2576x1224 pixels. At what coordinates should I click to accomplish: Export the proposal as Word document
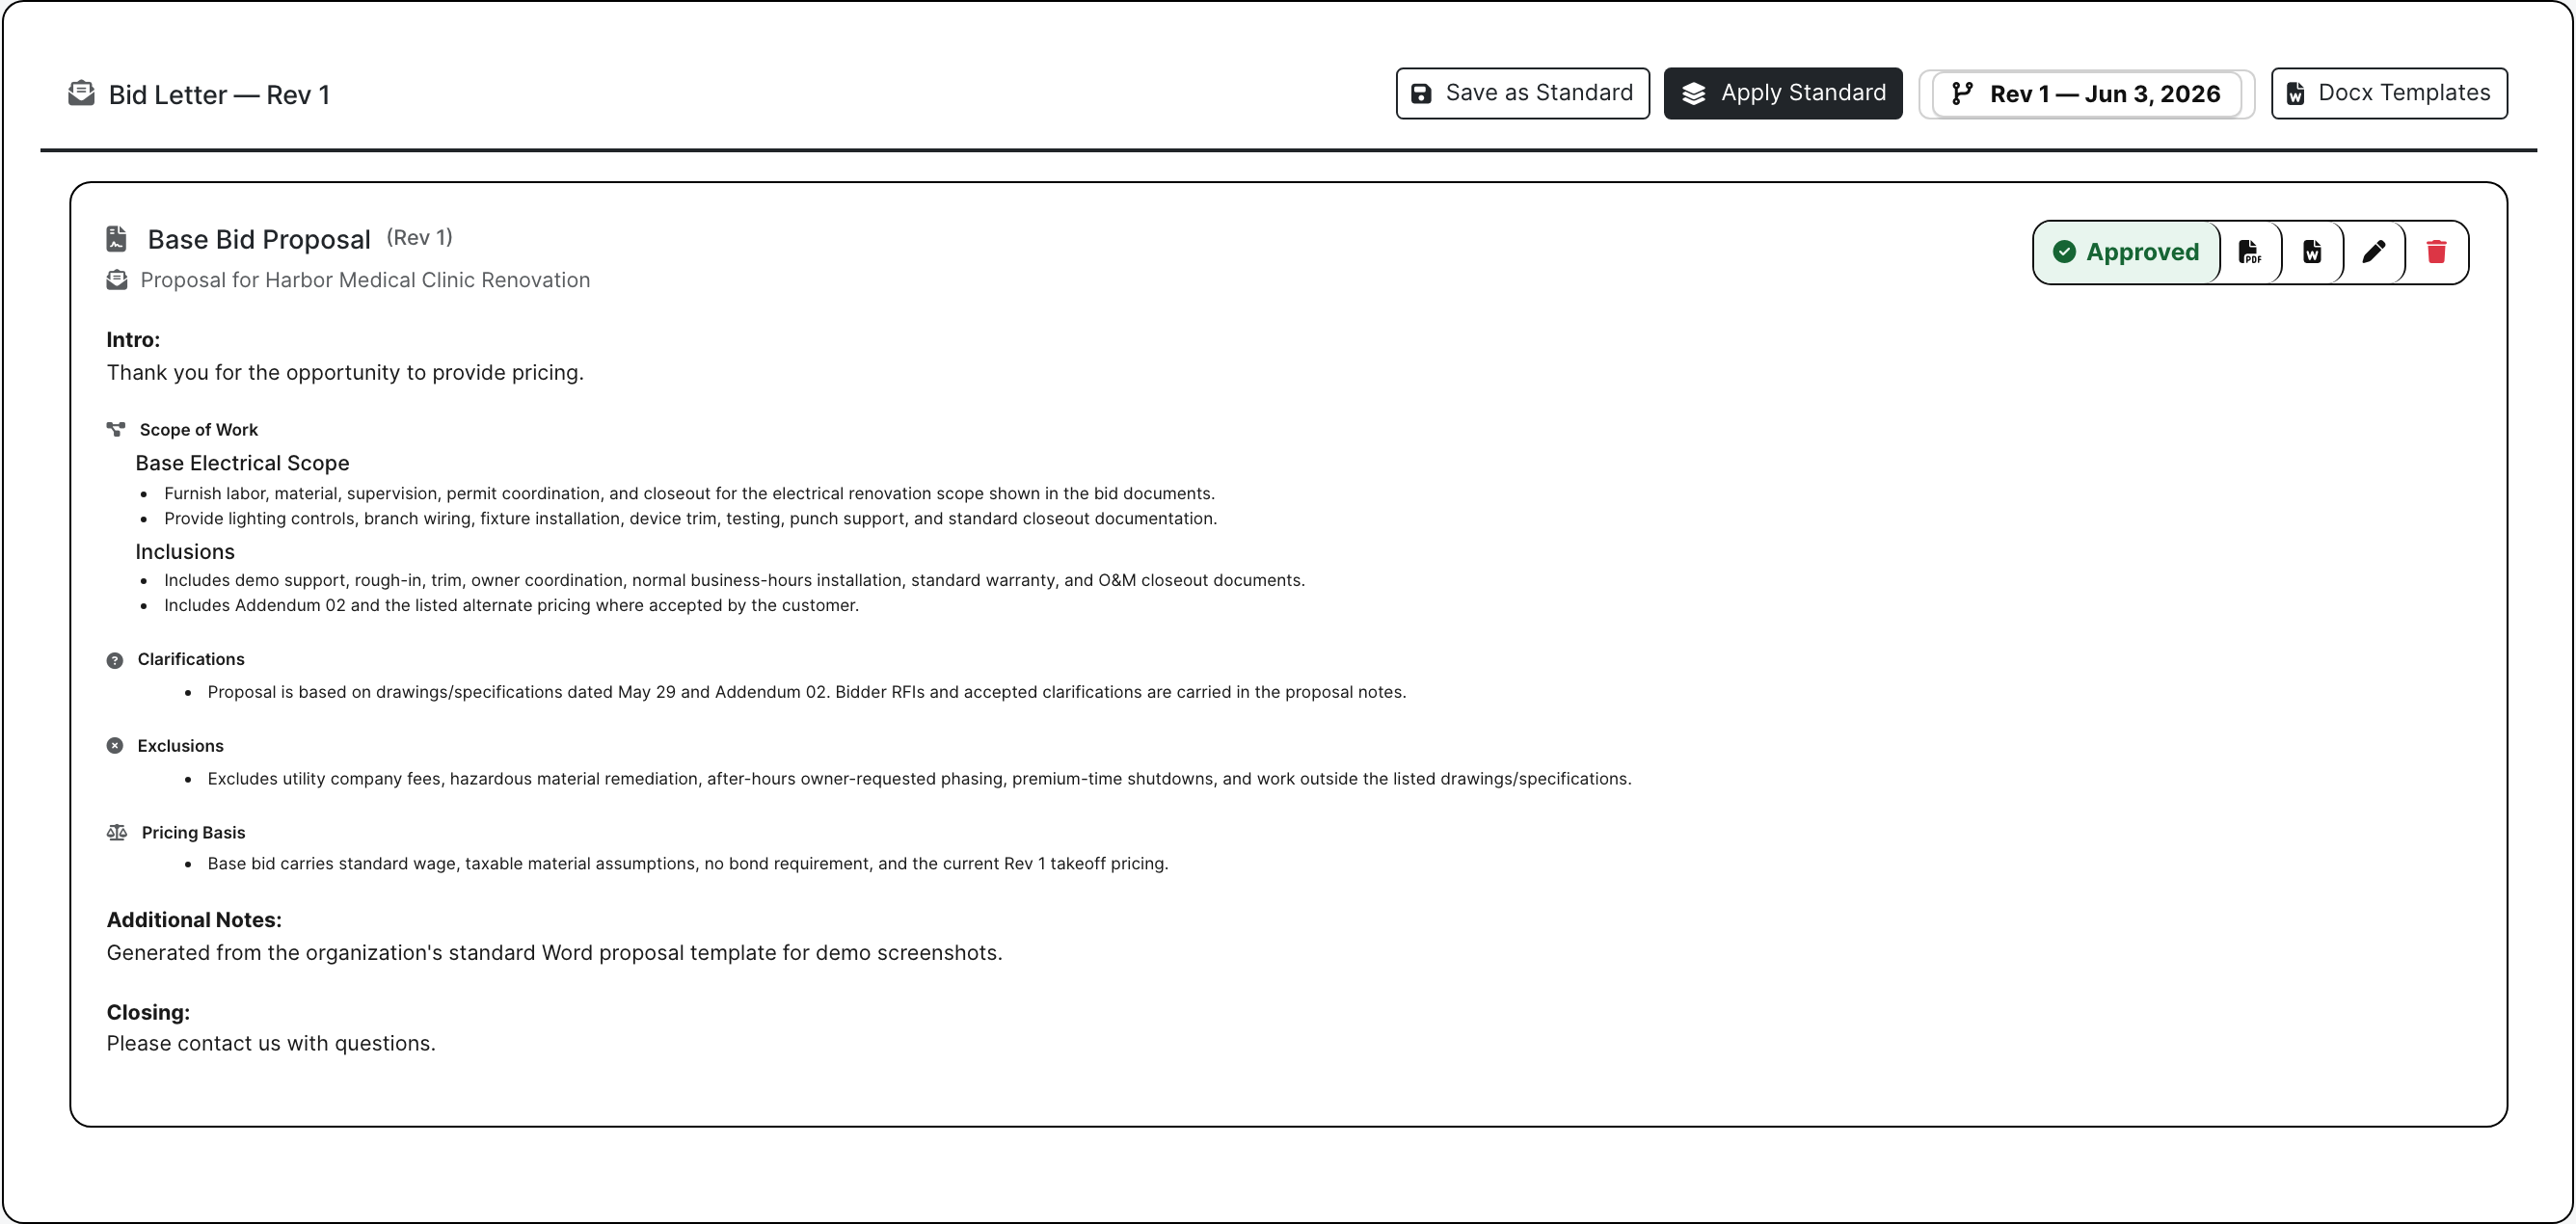pyautogui.click(x=2312, y=252)
